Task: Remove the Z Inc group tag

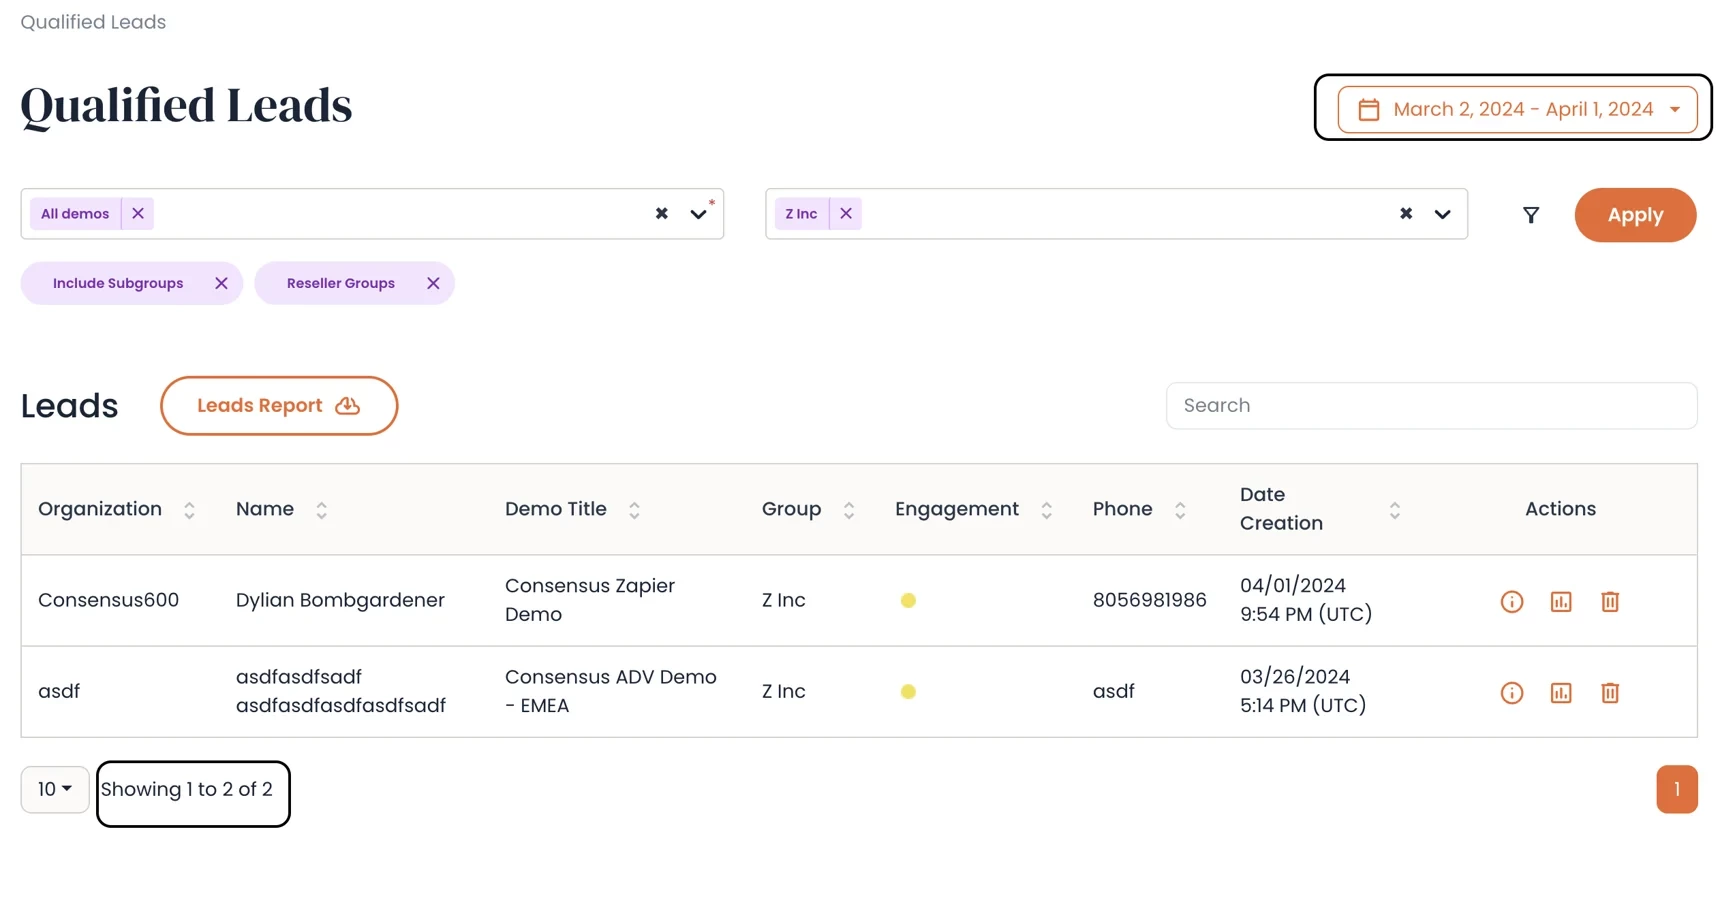Action: click(x=846, y=214)
